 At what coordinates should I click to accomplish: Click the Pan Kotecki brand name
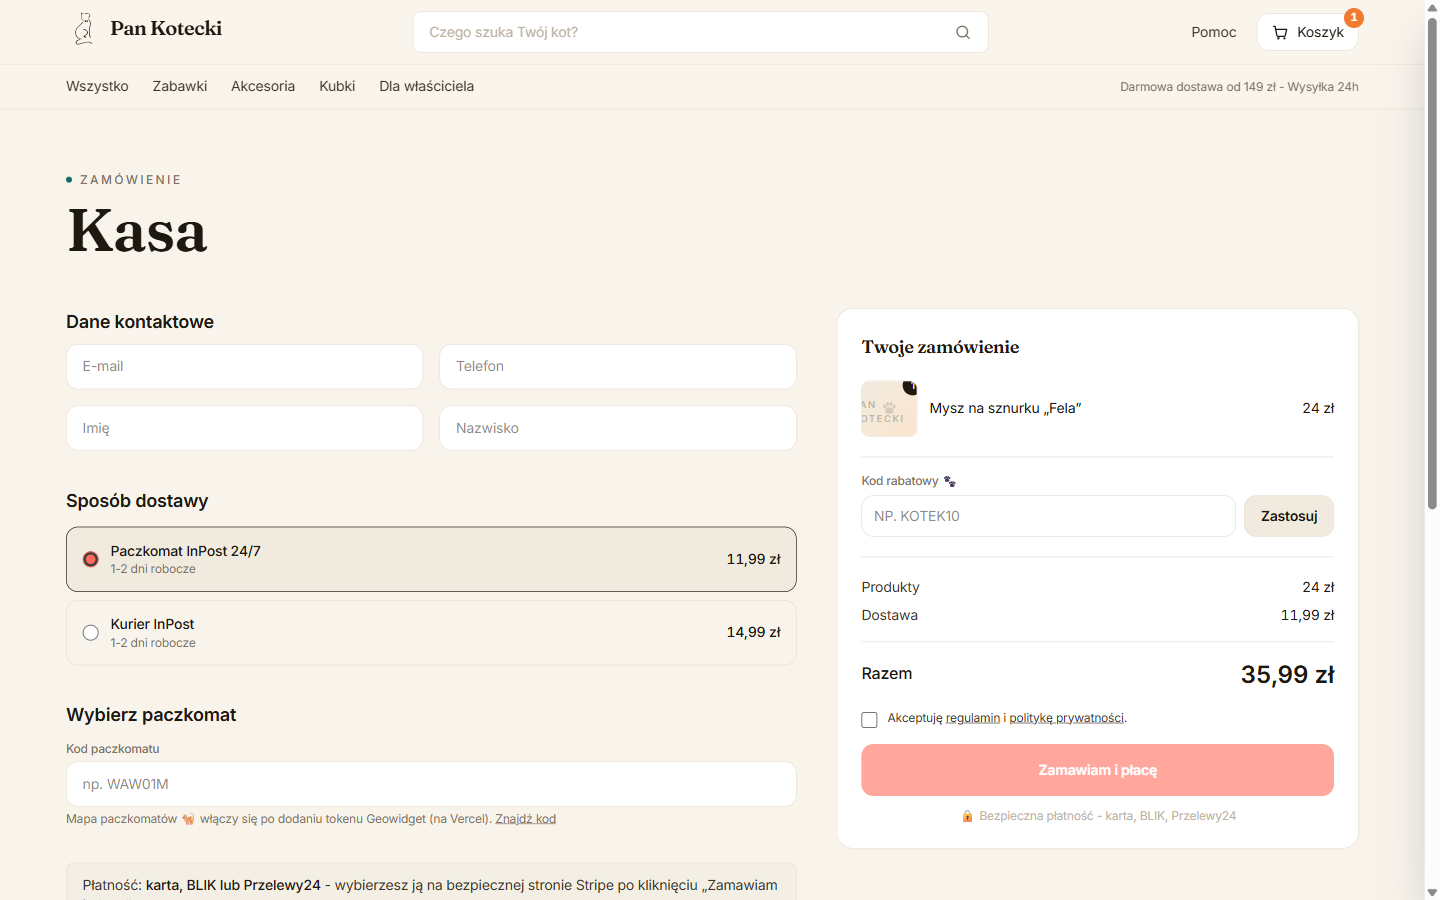point(166,28)
